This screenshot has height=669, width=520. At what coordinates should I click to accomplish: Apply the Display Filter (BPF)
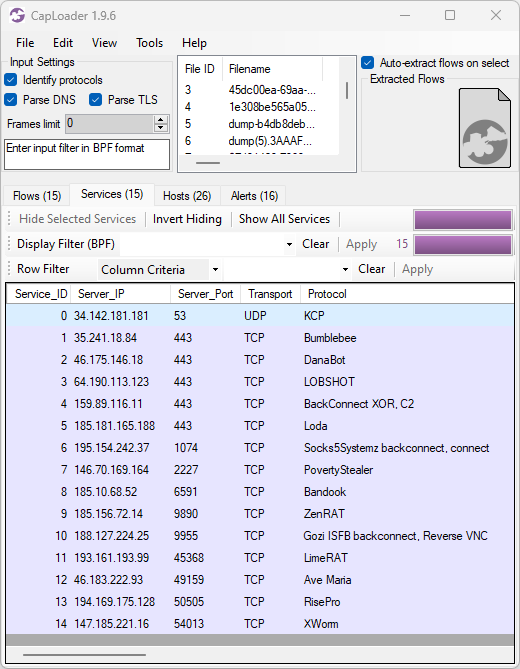click(x=361, y=244)
